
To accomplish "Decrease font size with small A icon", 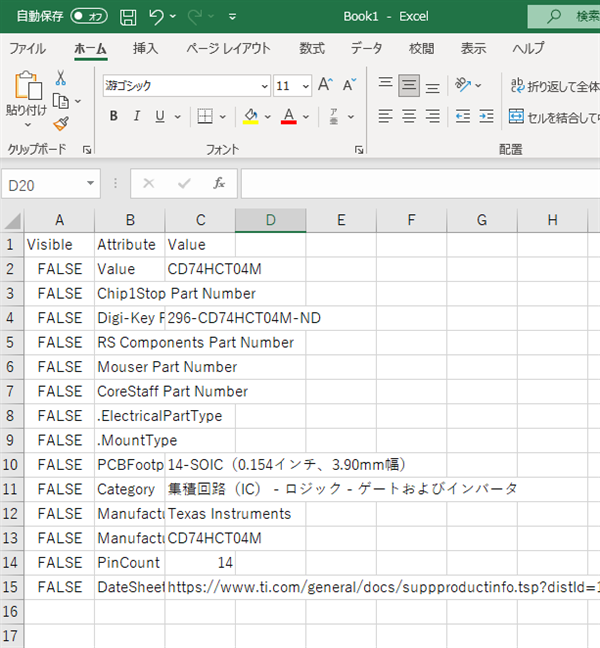I will tap(349, 85).
